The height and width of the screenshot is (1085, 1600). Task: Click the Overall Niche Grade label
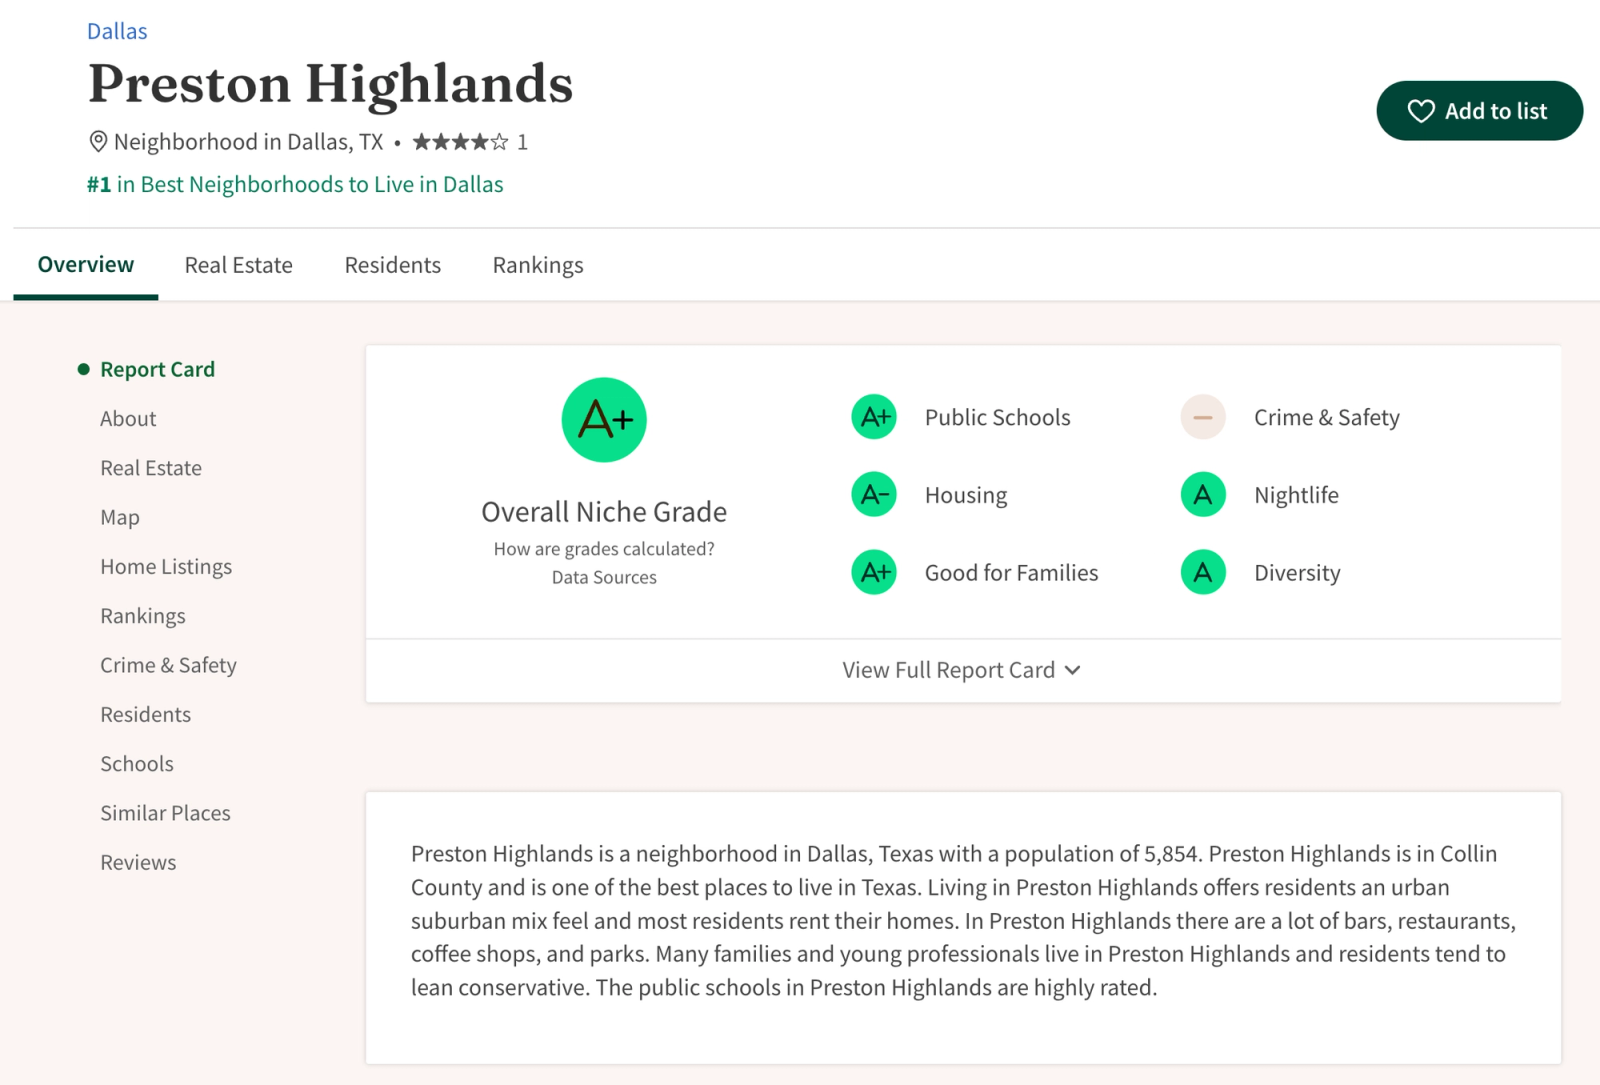tap(604, 512)
